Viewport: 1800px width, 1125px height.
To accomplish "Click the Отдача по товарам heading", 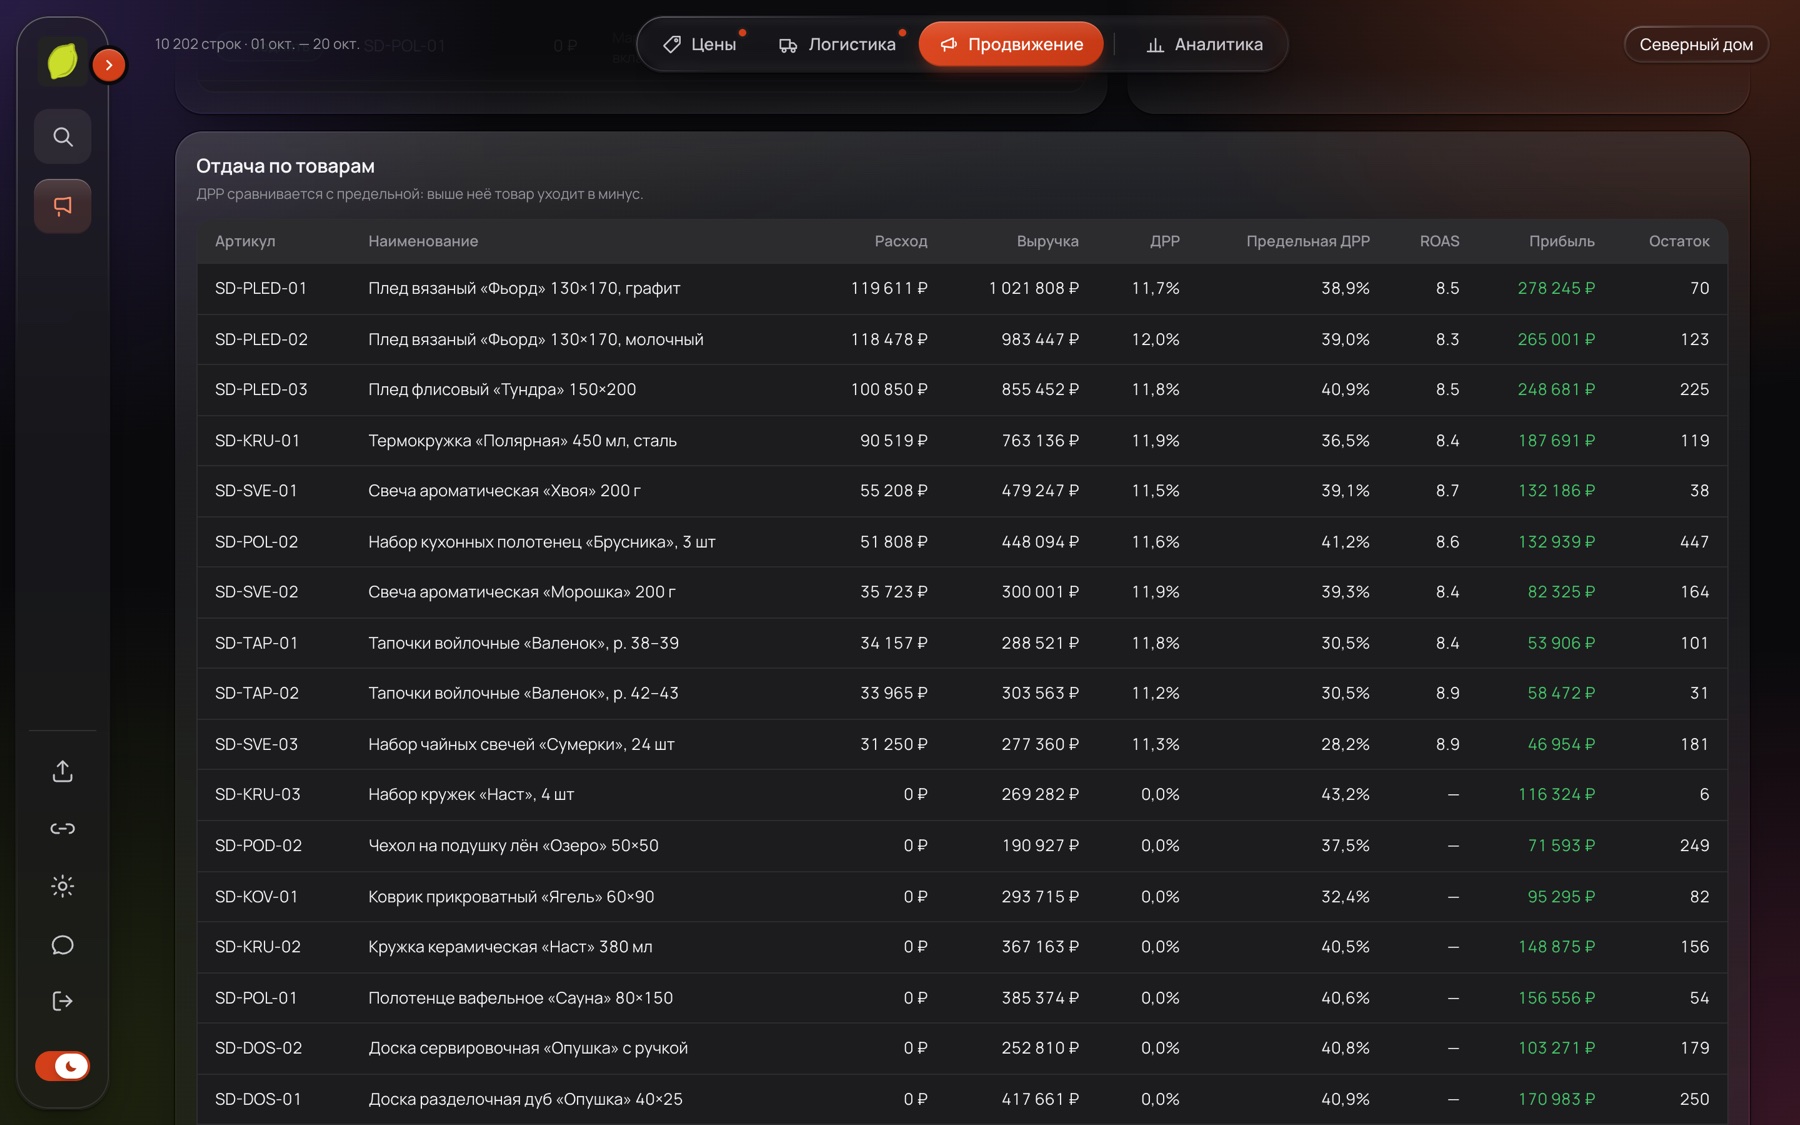I will [x=285, y=166].
